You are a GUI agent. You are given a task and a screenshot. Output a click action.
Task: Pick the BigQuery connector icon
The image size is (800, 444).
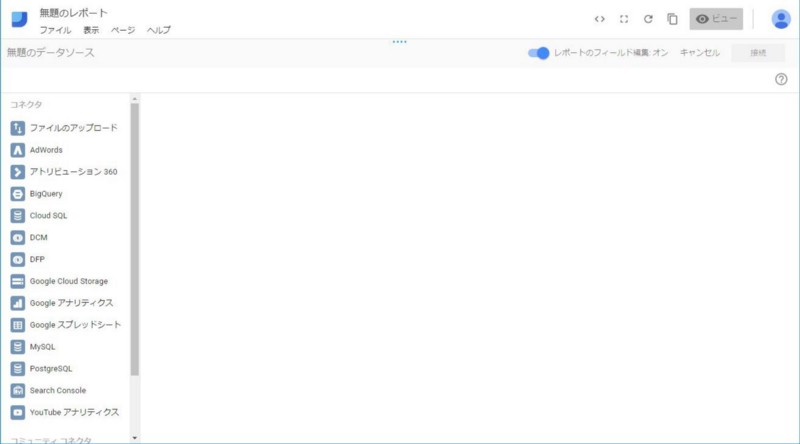click(17, 194)
